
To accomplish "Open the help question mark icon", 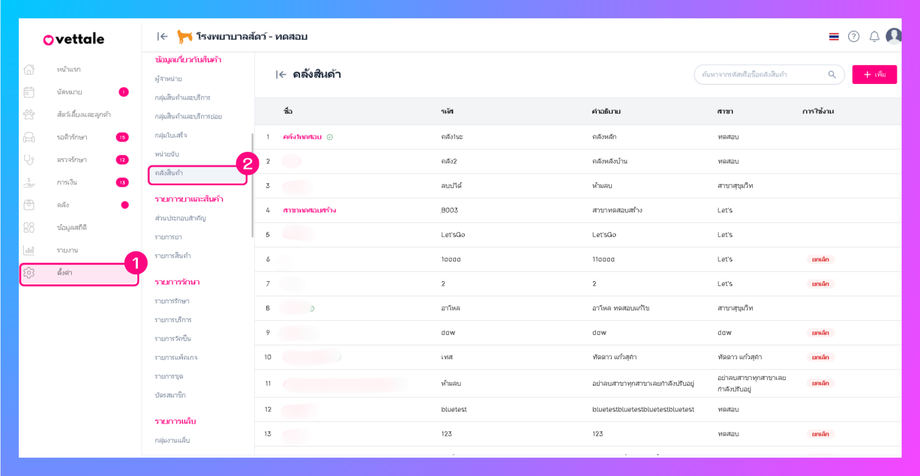I will [x=854, y=37].
